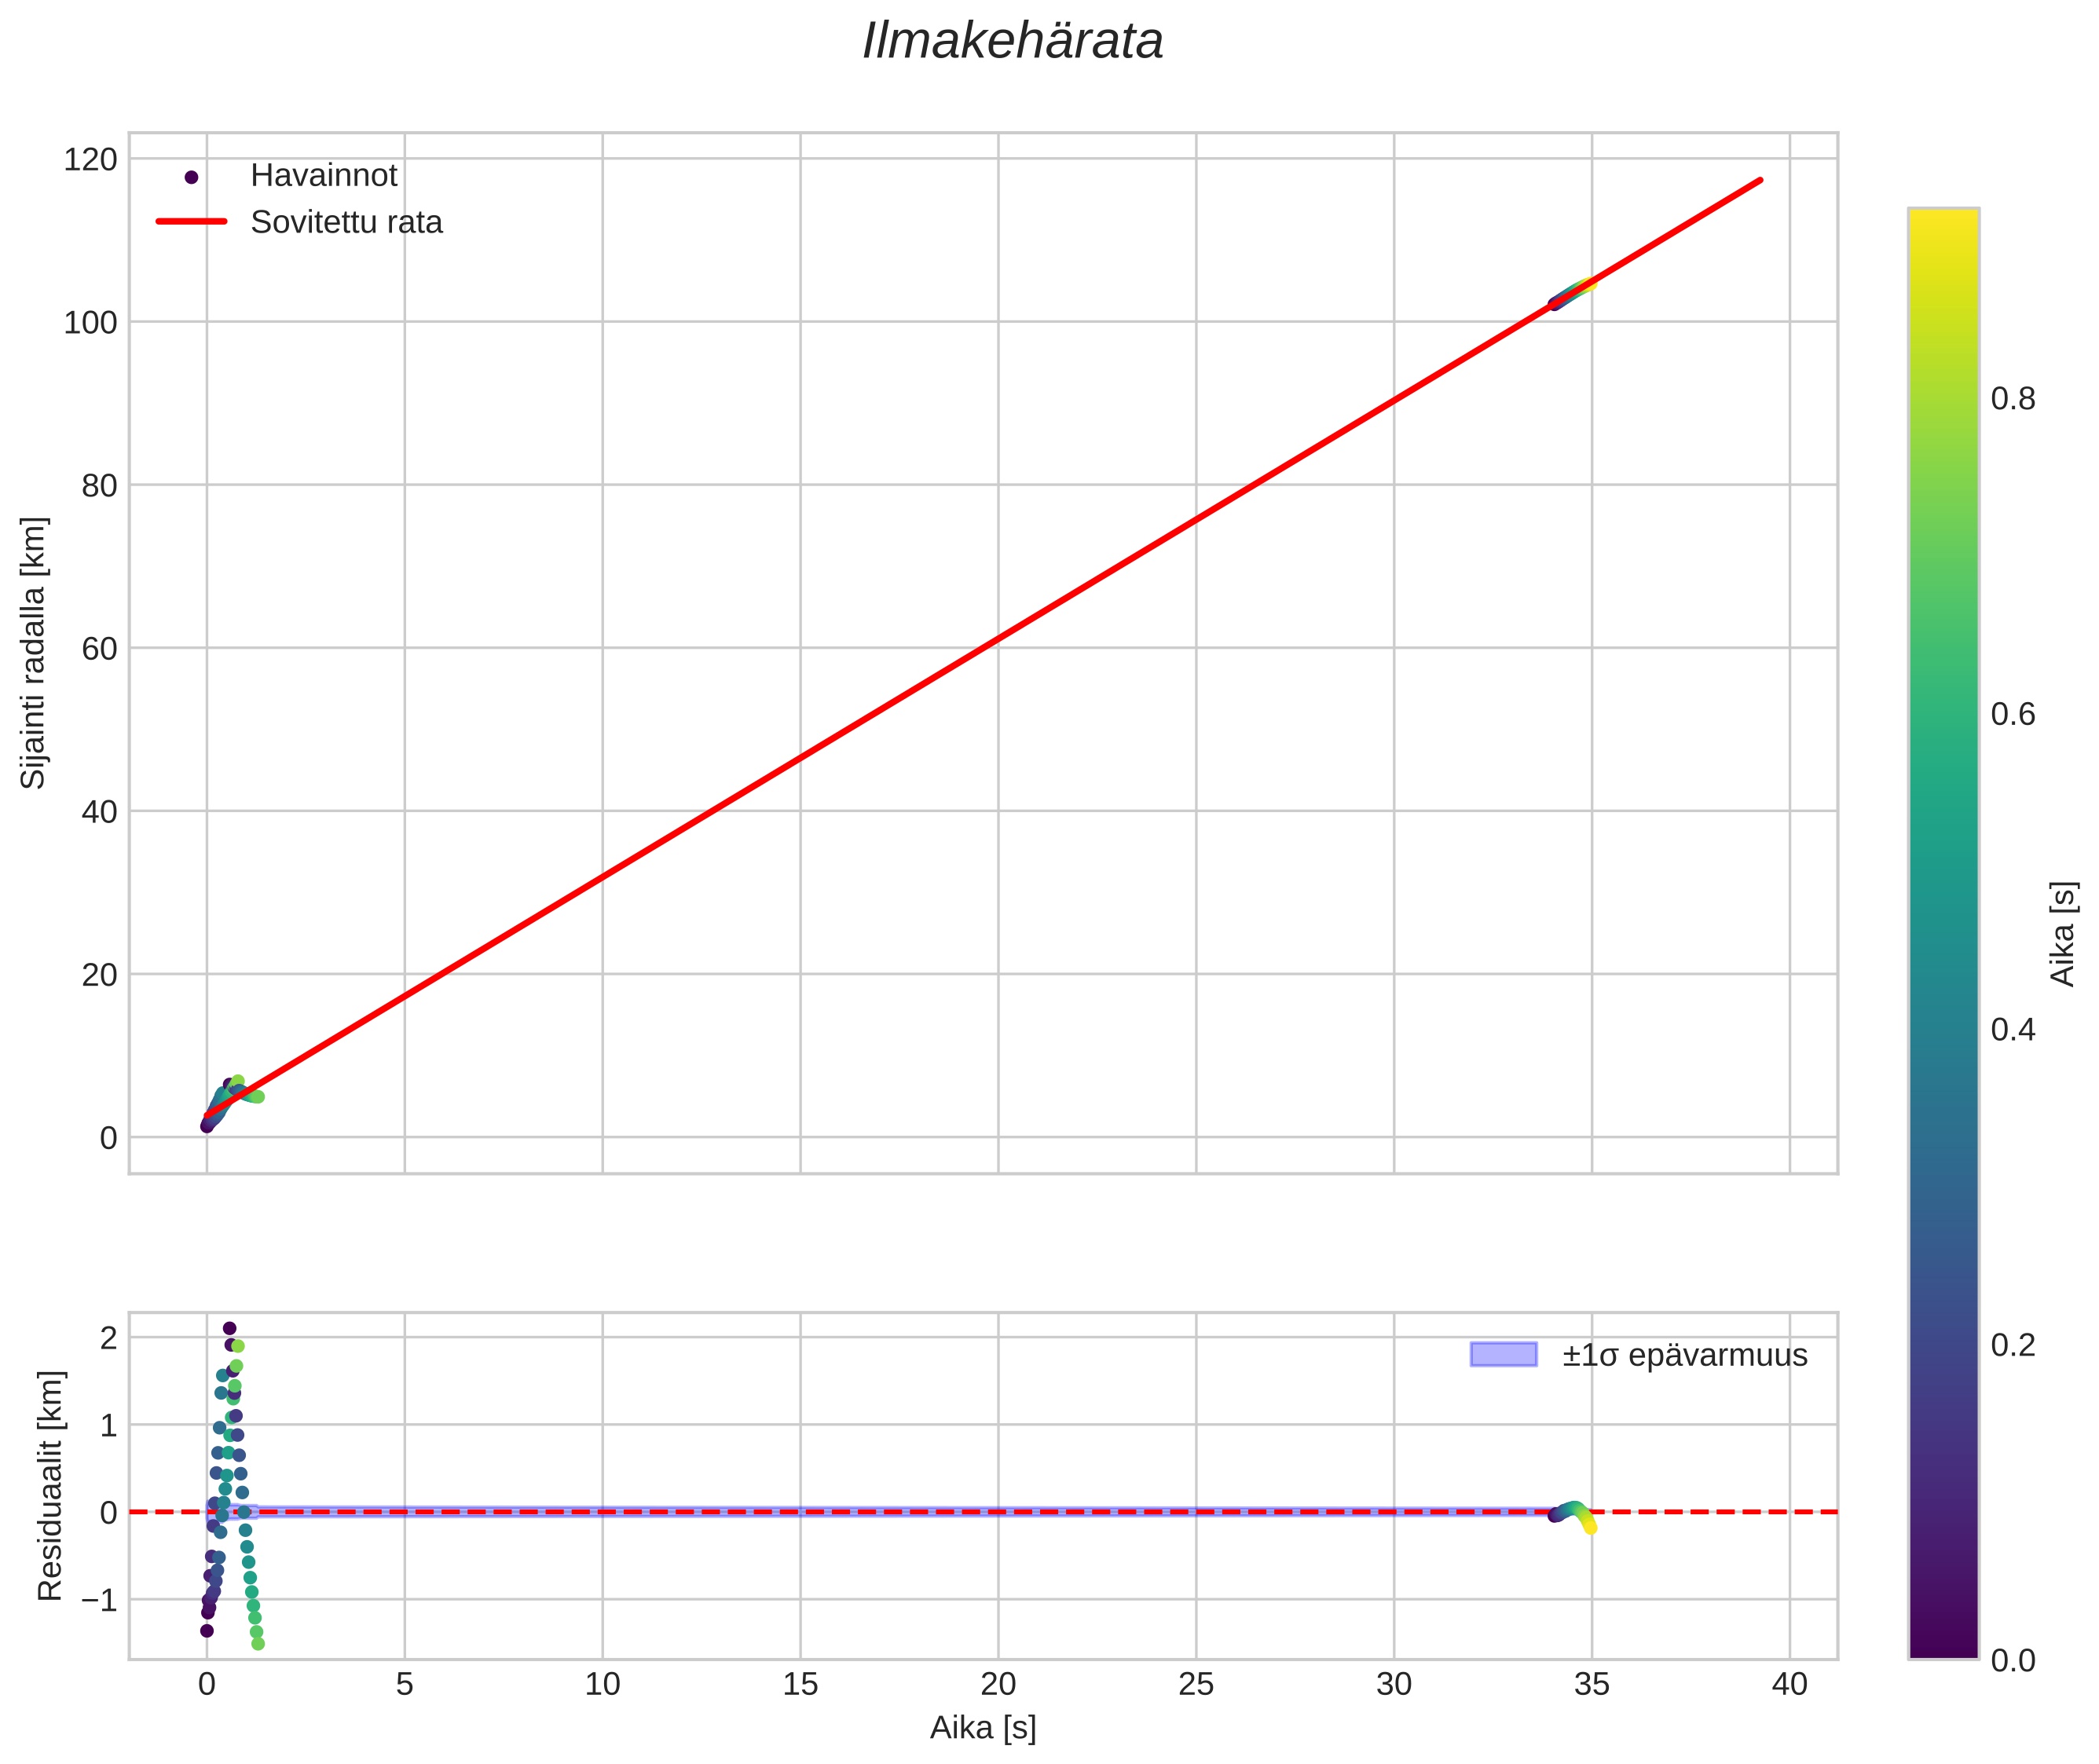The width and height of the screenshot is (2099, 1764).
Task: Click the 120 tick label on y-axis
Action: (x=90, y=159)
